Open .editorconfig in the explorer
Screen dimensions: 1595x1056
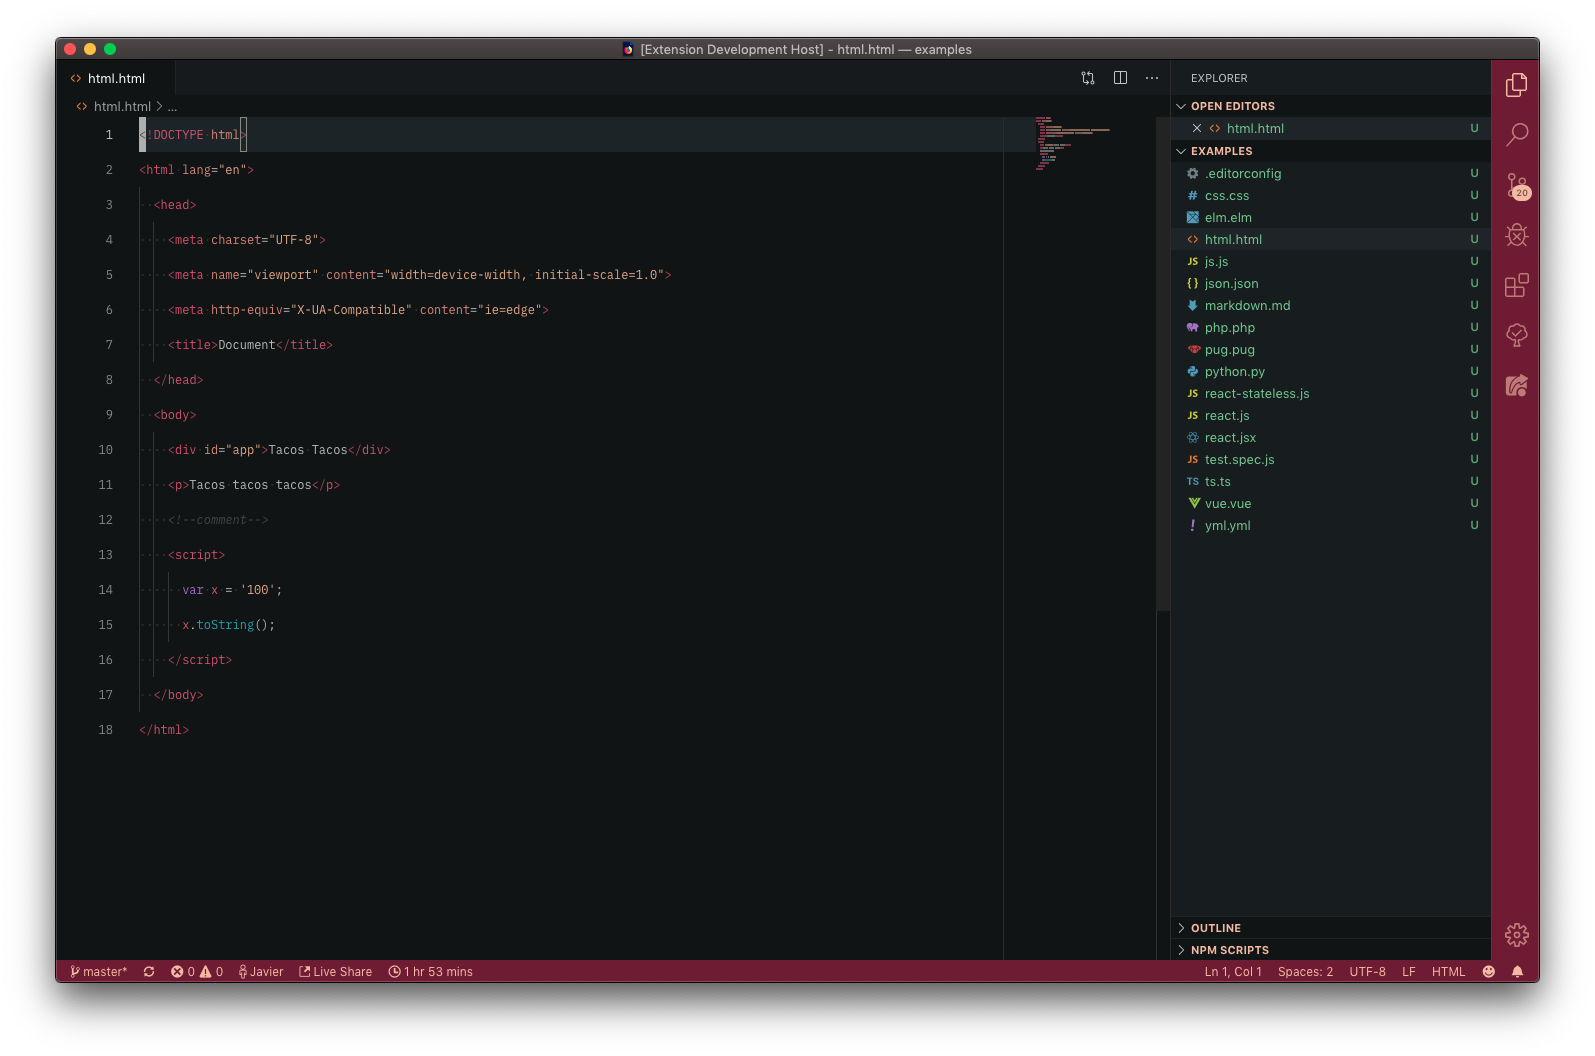[1330, 173]
